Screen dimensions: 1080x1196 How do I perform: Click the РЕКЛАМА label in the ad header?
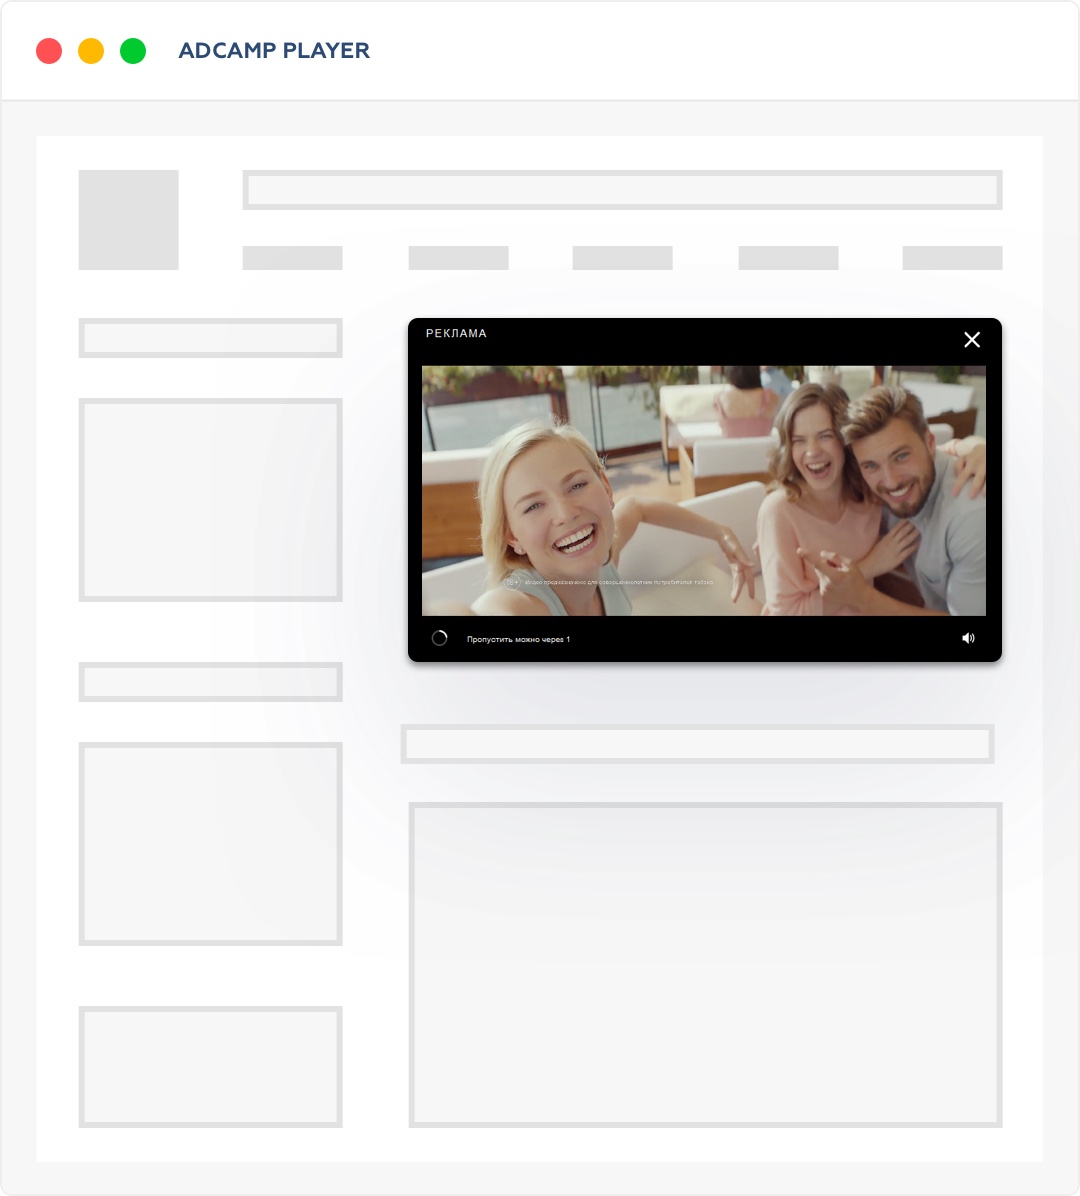tap(456, 334)
